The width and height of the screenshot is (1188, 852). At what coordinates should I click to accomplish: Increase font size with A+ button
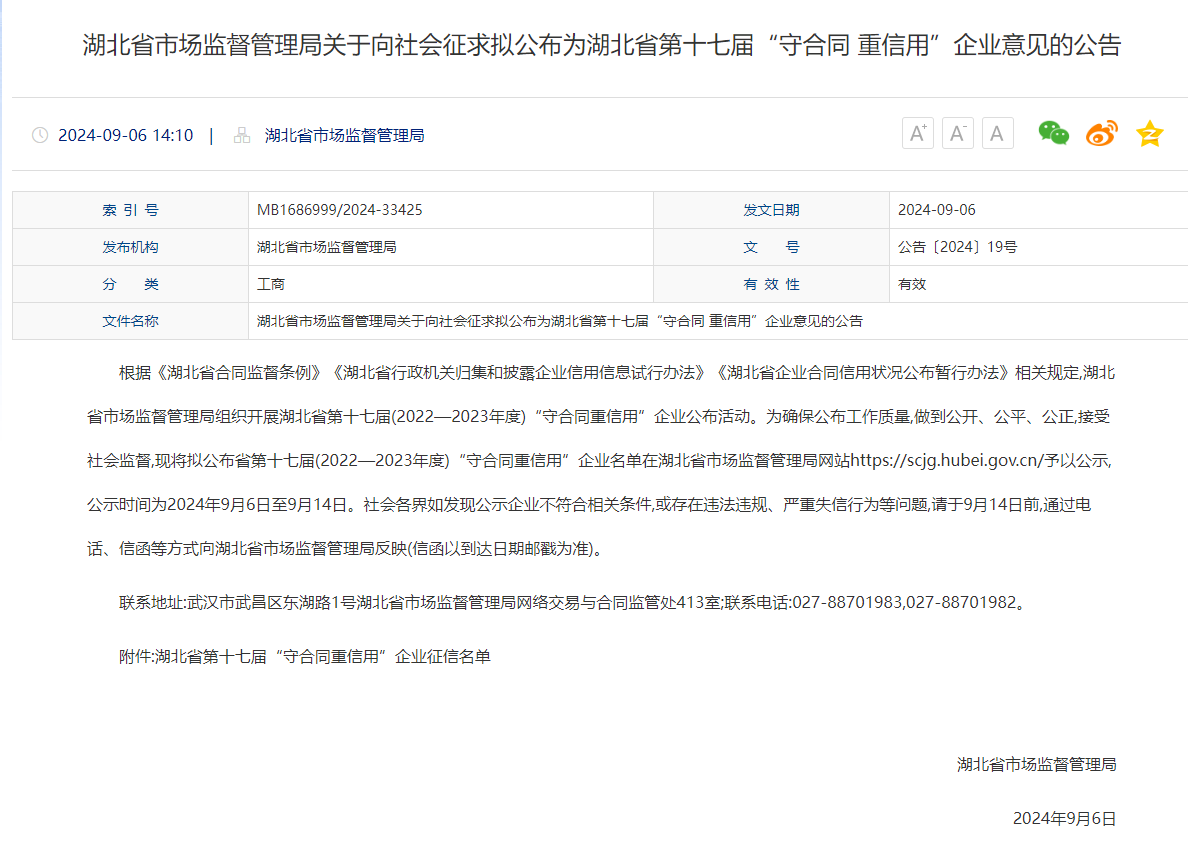point(917,134)
